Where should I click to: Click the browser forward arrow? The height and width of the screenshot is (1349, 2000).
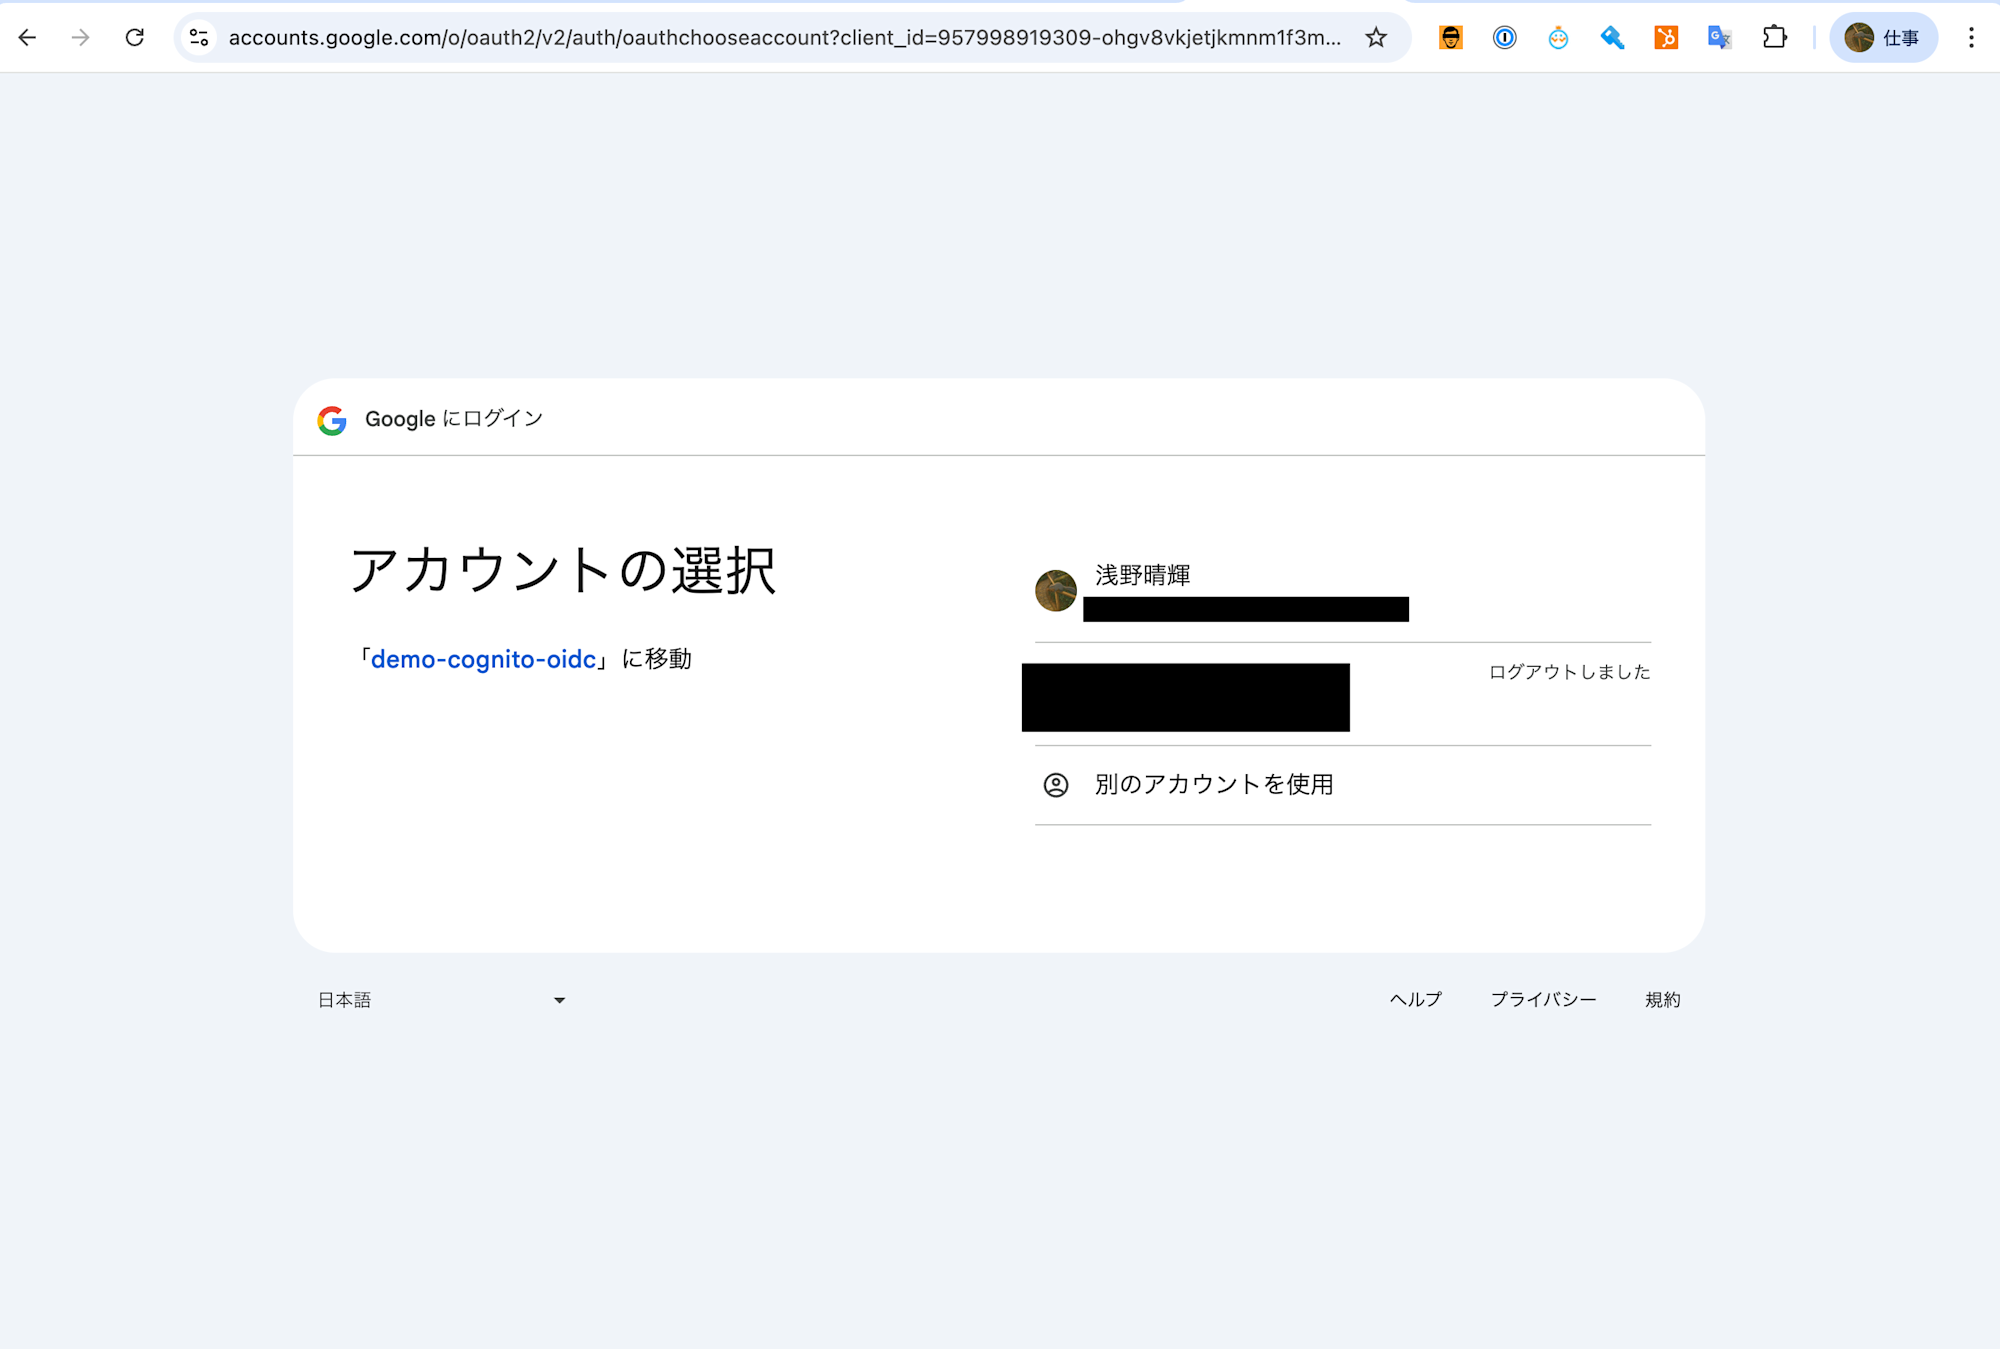(81, 38)
